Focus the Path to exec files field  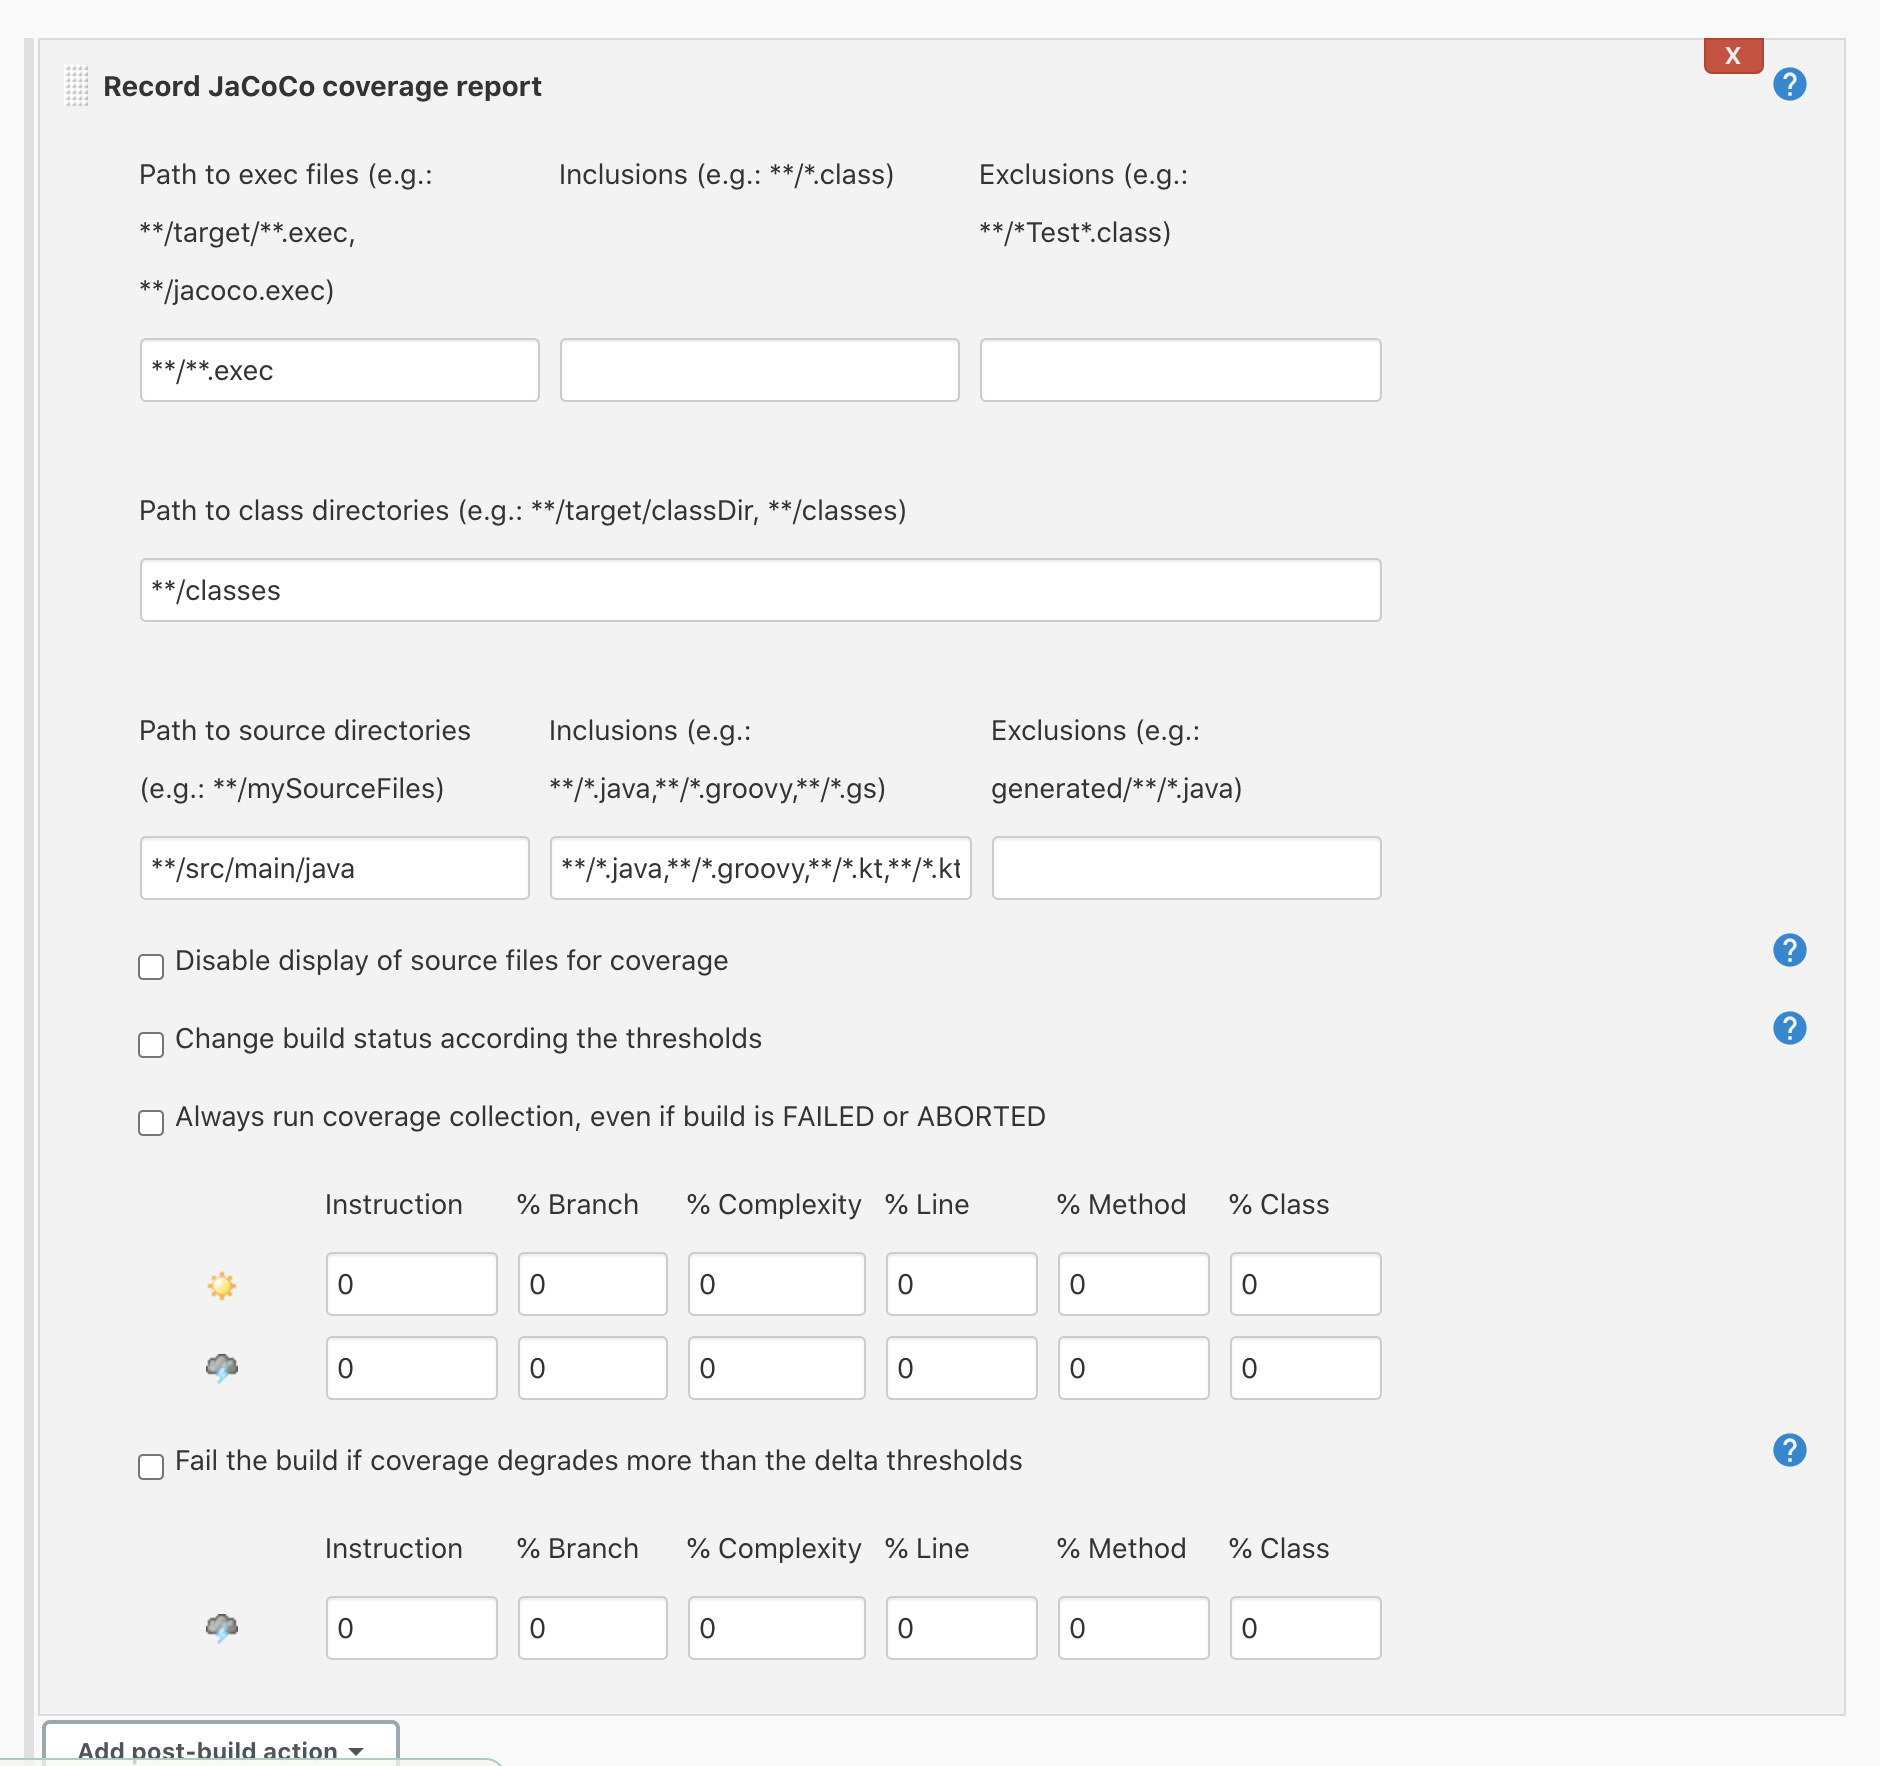point(339,370)
